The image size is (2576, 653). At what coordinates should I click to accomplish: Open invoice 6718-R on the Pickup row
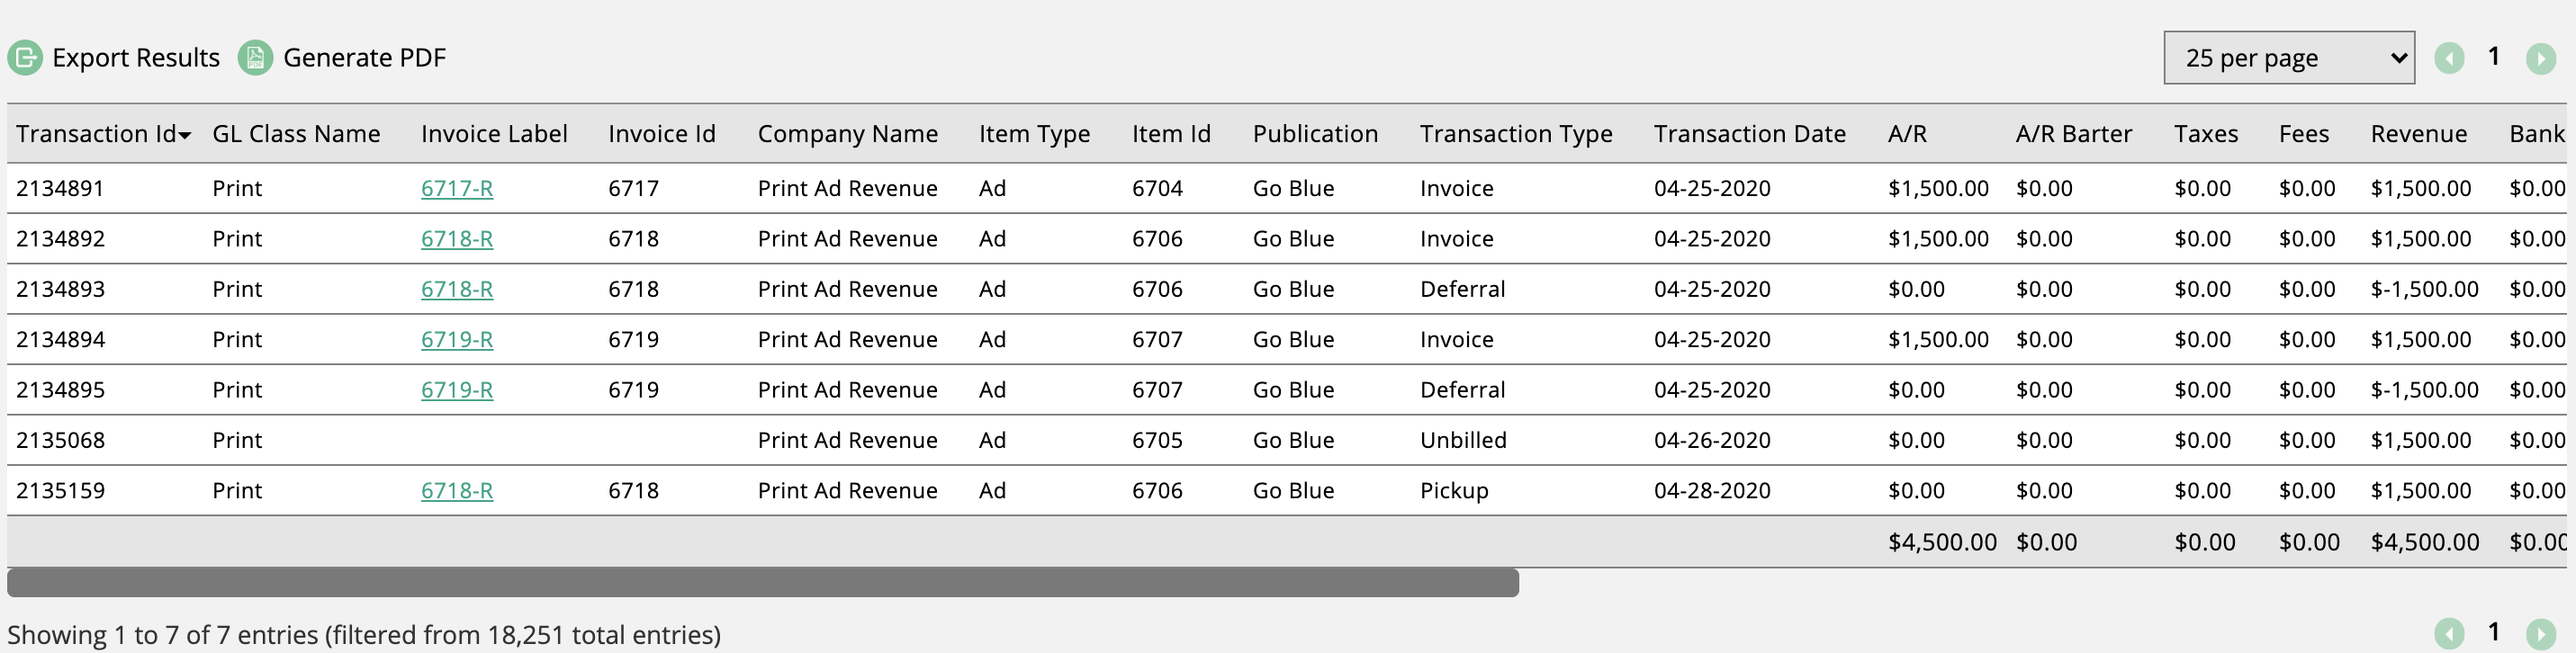(457, 490)
